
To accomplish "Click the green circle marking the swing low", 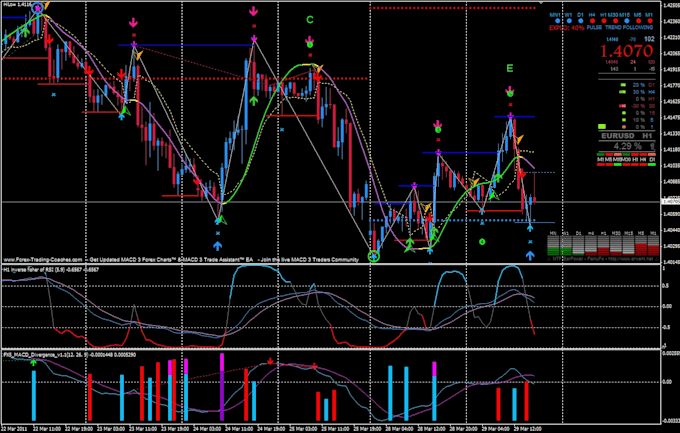I will [374, 256].
